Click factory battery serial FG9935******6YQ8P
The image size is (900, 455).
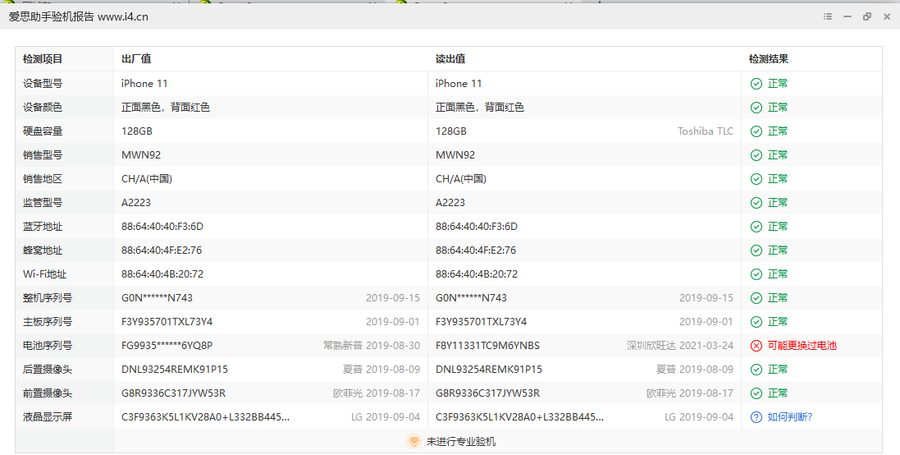[x=167, y=345]
